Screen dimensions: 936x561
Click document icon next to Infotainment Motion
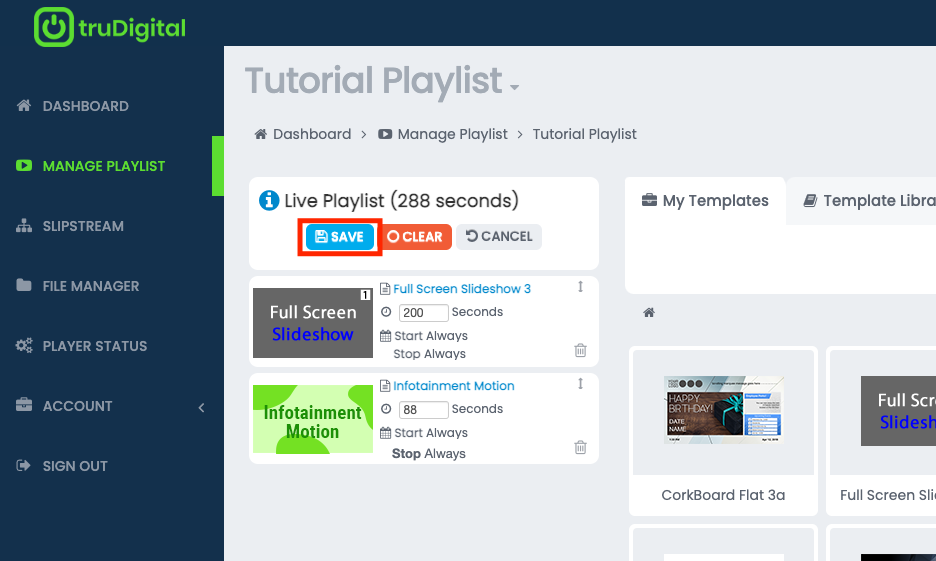385,386
